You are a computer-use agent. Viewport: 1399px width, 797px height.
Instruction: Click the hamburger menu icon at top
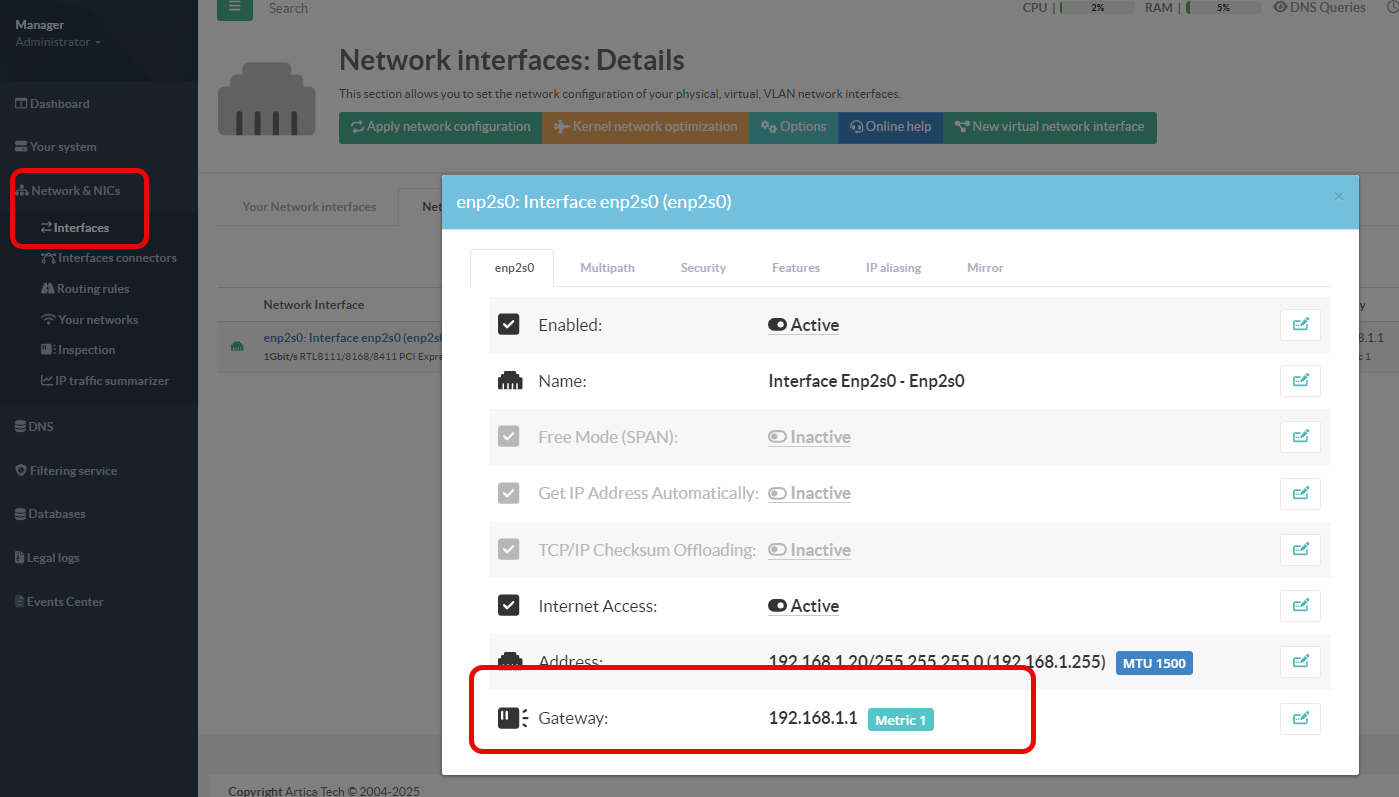point(234,8)
